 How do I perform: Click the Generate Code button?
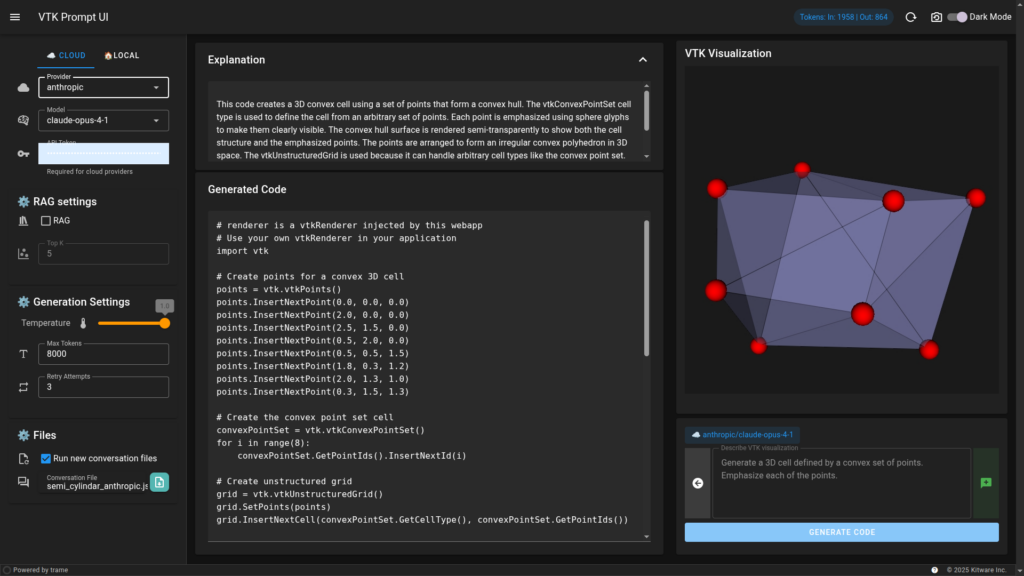tap(841, 532)
